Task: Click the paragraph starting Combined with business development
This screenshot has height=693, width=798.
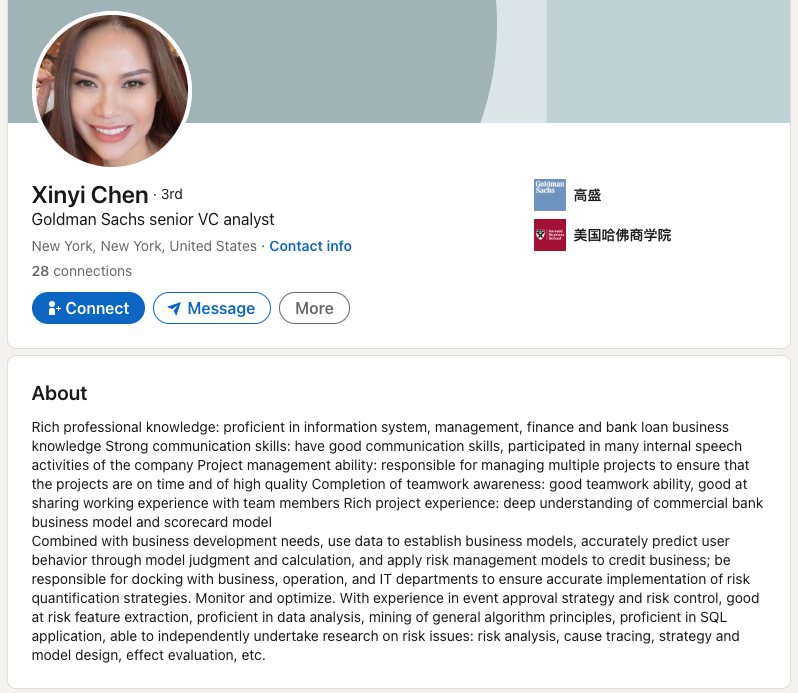Action: 395,598
